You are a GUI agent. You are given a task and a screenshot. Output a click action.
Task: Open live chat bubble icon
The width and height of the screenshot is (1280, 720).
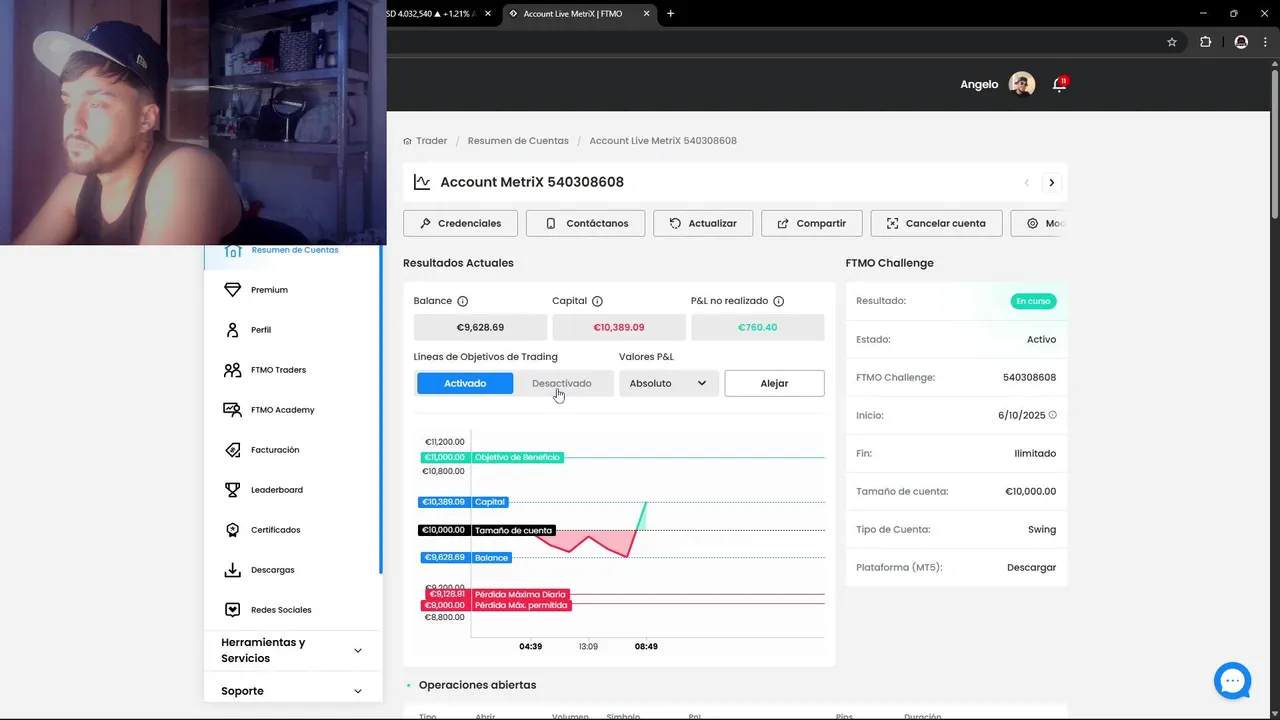tap(1233, 681)
